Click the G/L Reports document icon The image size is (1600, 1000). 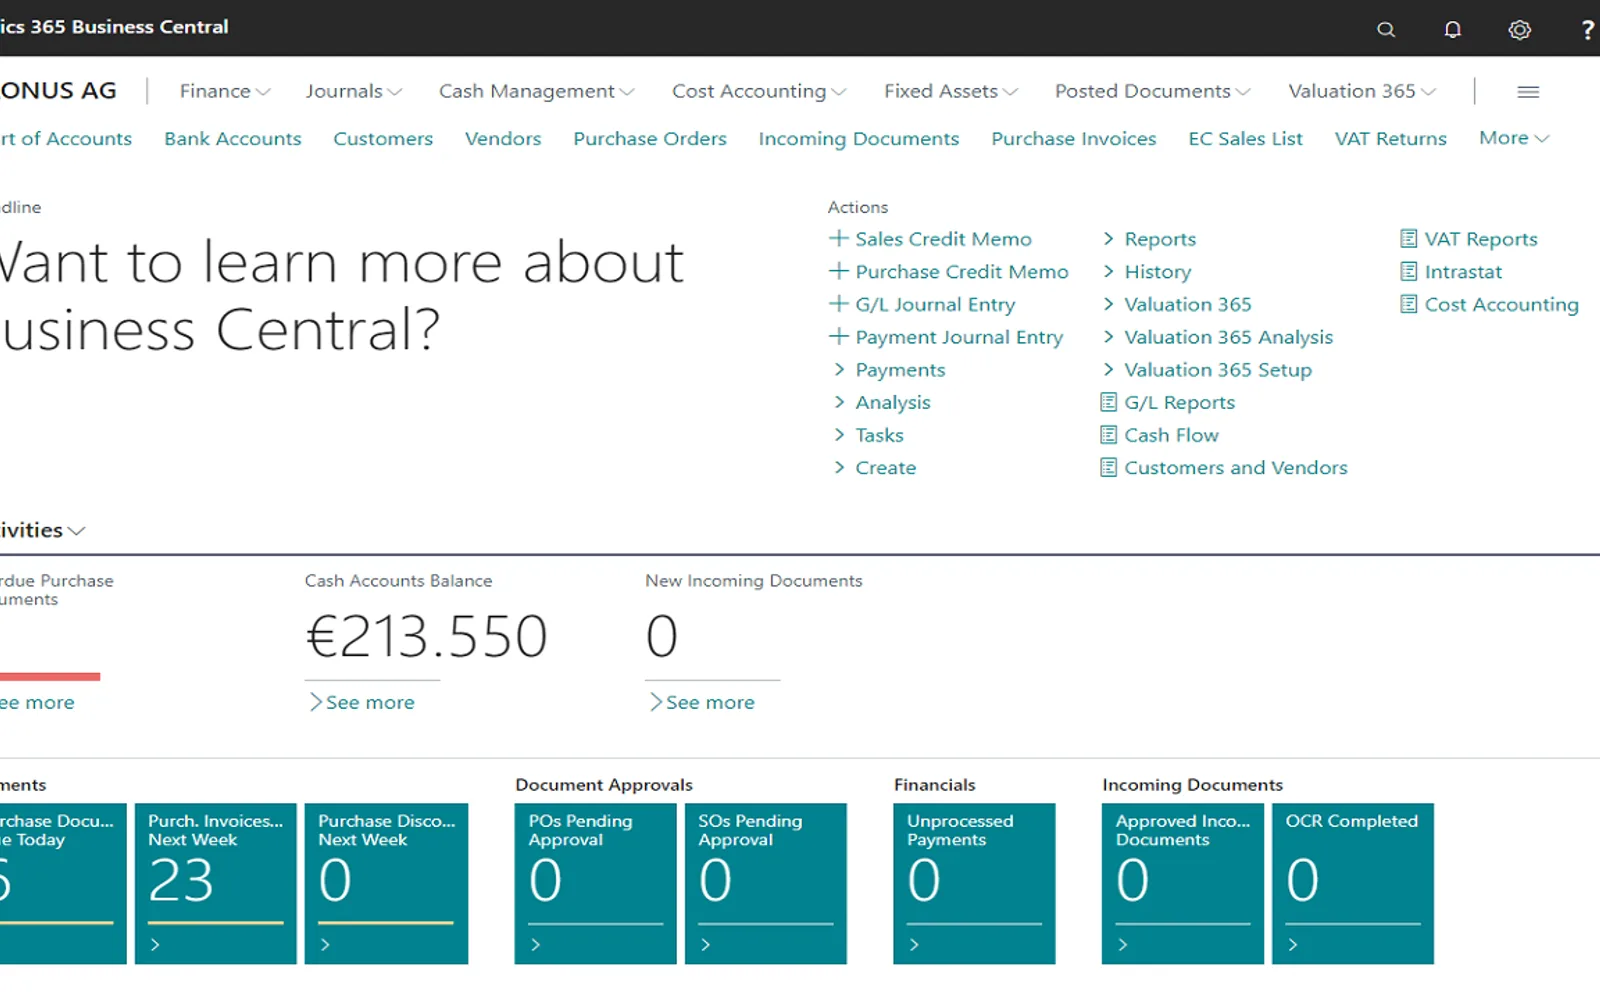pyautogui.click(x=1108, y=403)
